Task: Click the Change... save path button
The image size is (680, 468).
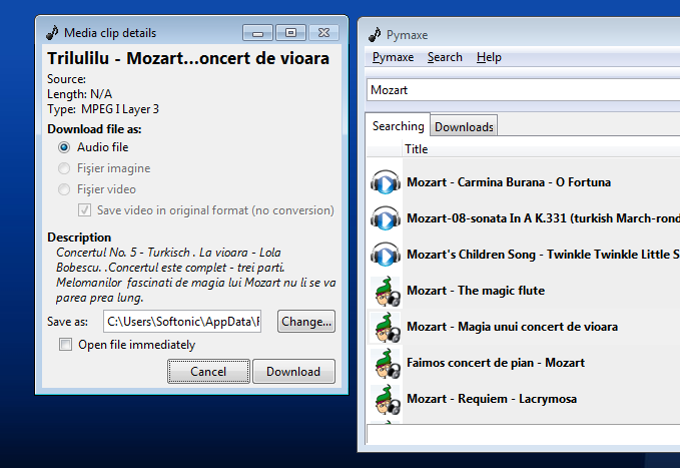Action: pos(306,322)
